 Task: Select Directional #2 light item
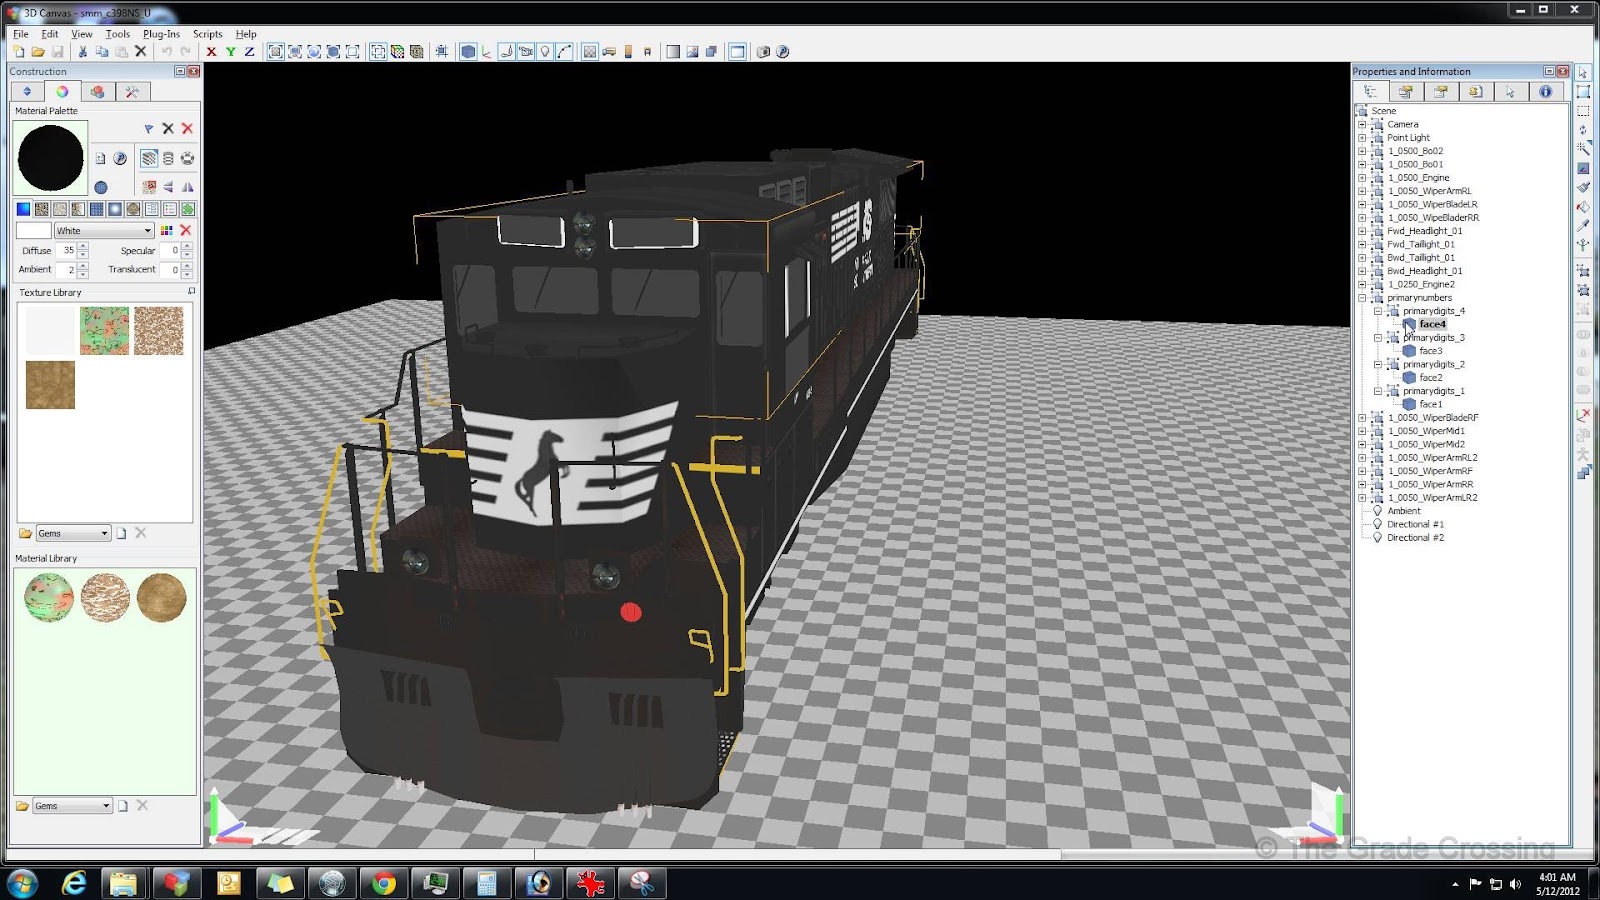1416,538
